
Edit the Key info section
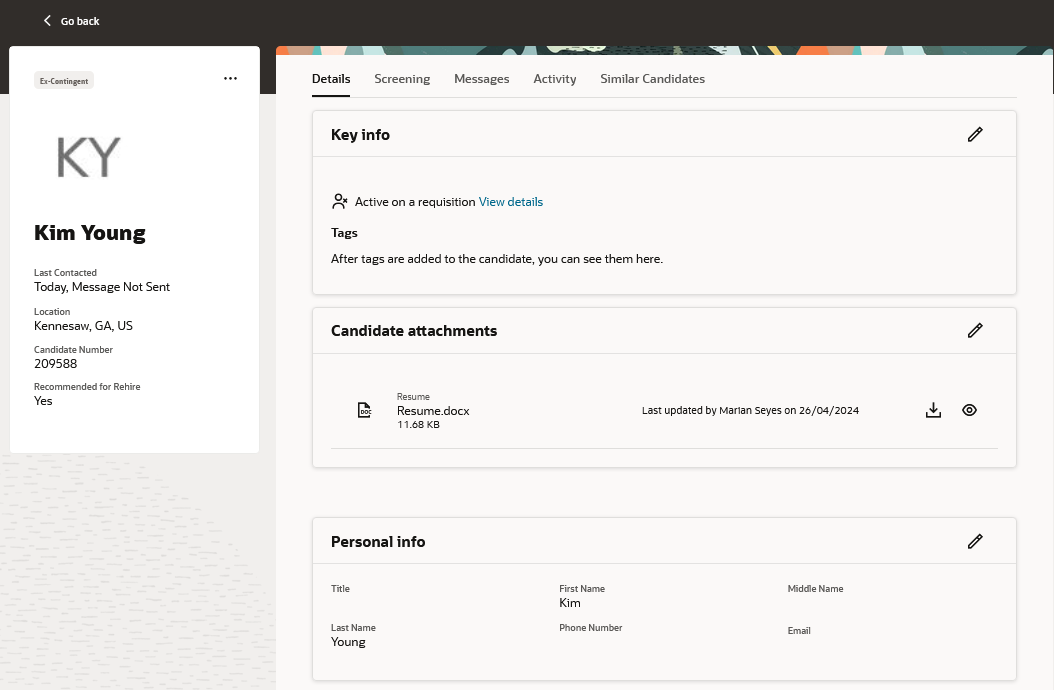tap(975, 135)
